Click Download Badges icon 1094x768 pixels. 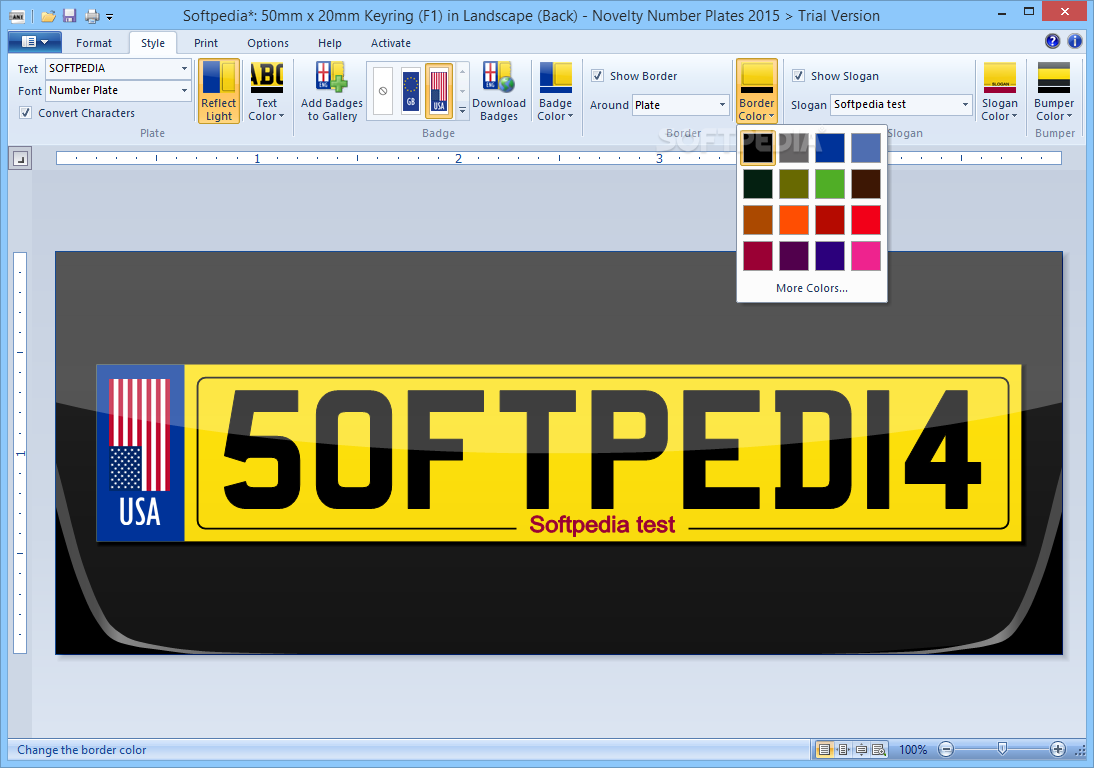pyautogui.click(x=499, y=91)
